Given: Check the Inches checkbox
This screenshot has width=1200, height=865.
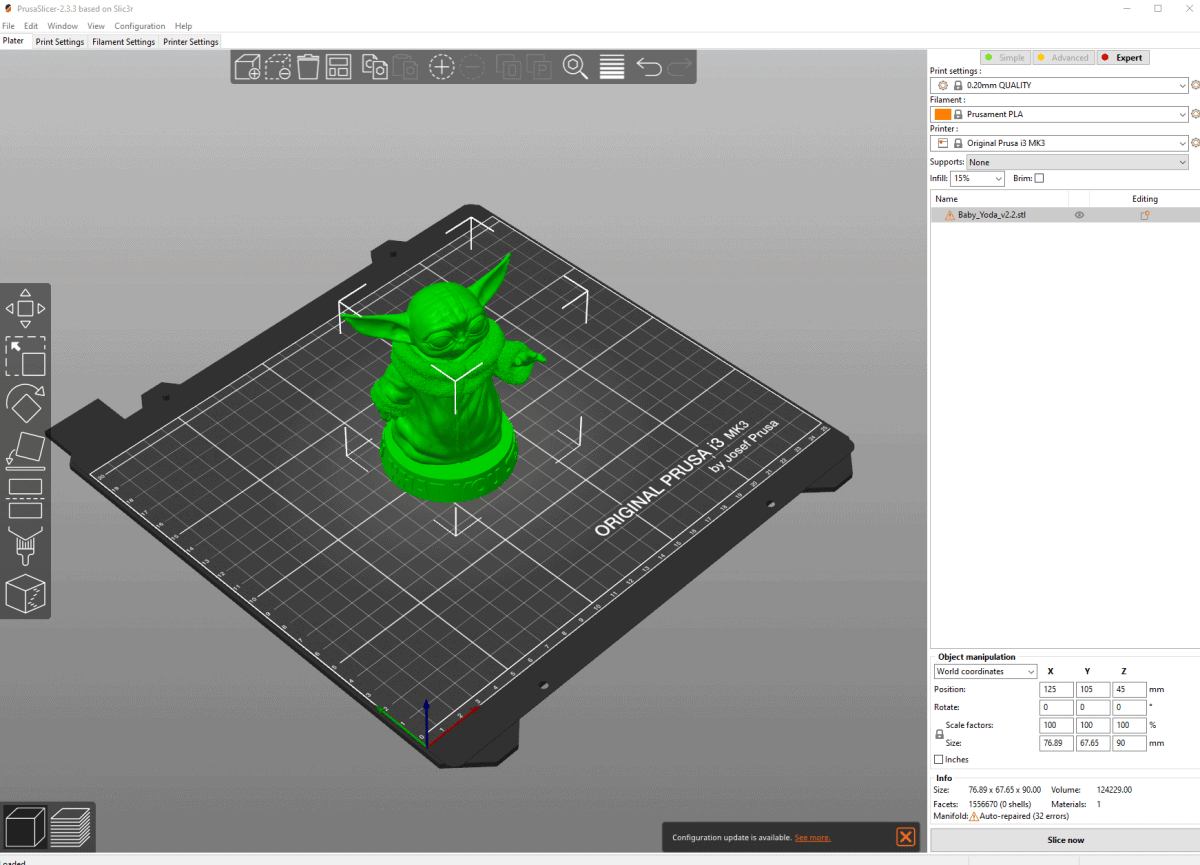Looking at the screenshot, I should pyautogui.click(x=938, y=759).
